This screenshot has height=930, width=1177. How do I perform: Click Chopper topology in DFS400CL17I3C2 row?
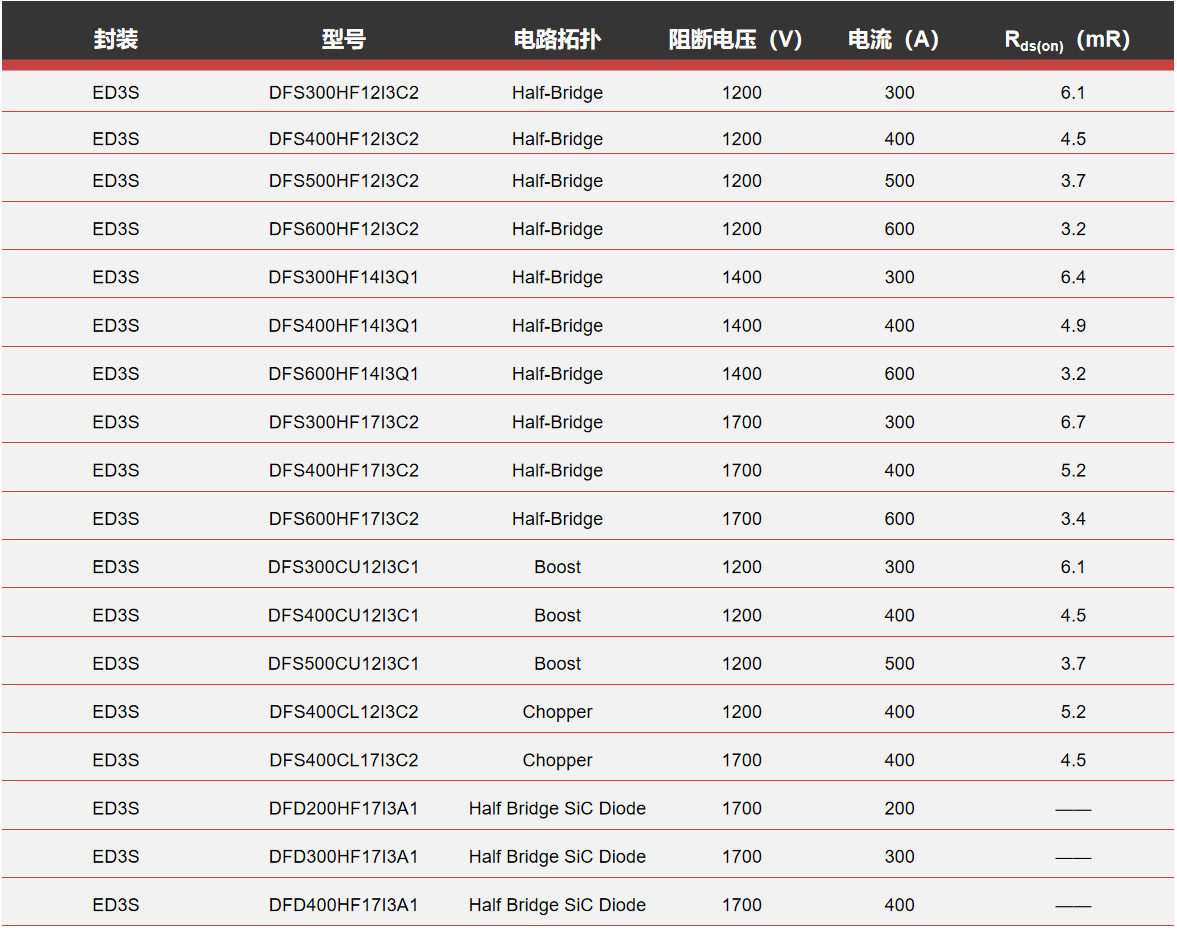point(557,760)
